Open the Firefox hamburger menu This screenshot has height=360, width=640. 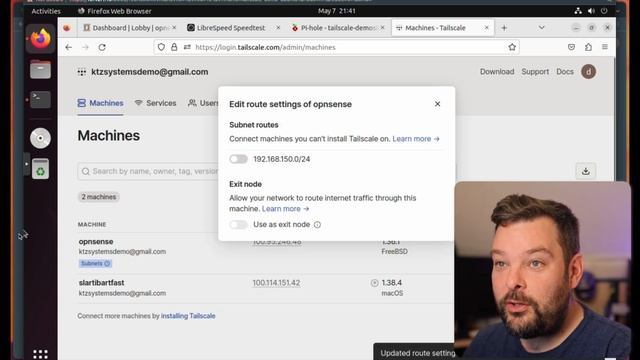click(x=605, y=47)
